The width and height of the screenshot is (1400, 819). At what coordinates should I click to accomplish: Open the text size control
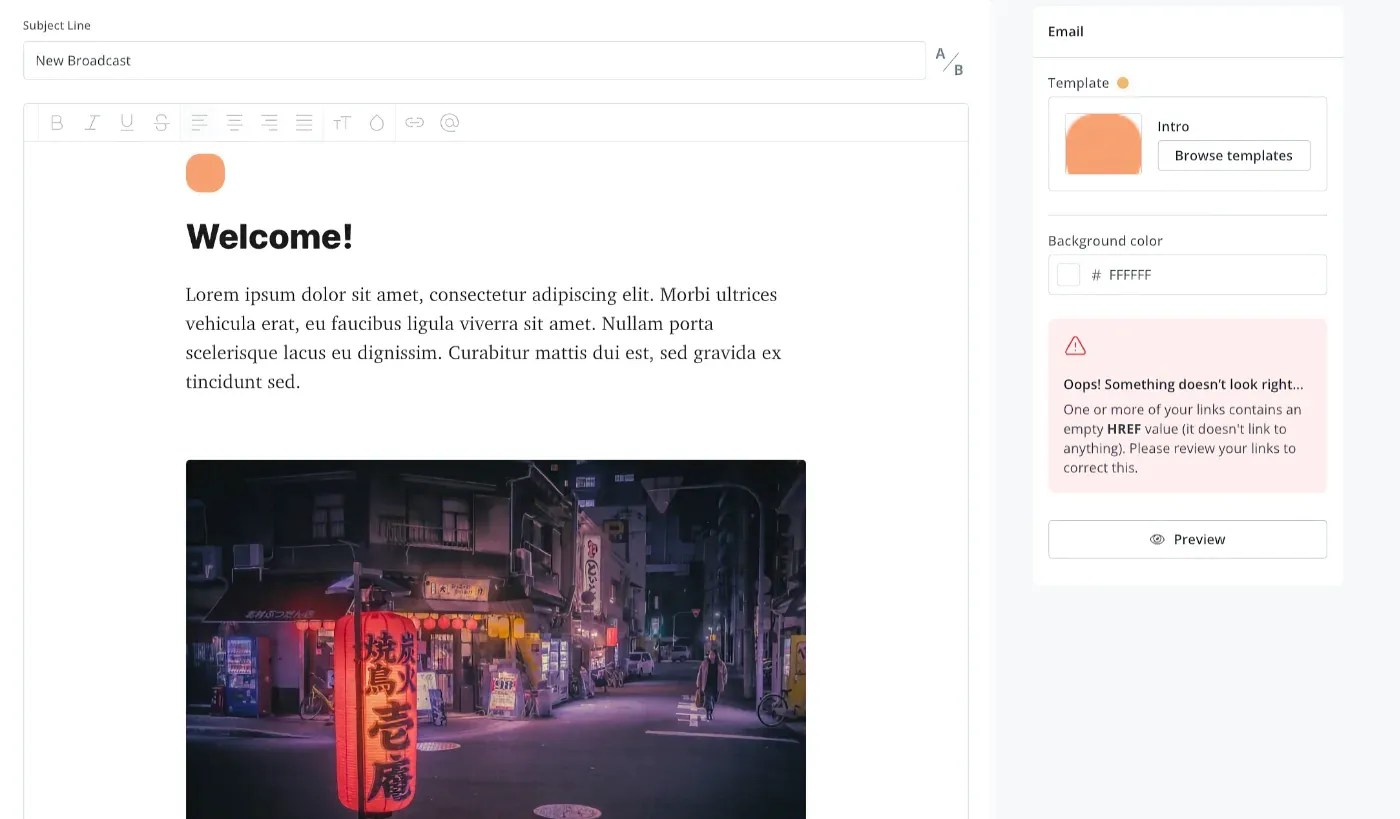coord(342,122)
